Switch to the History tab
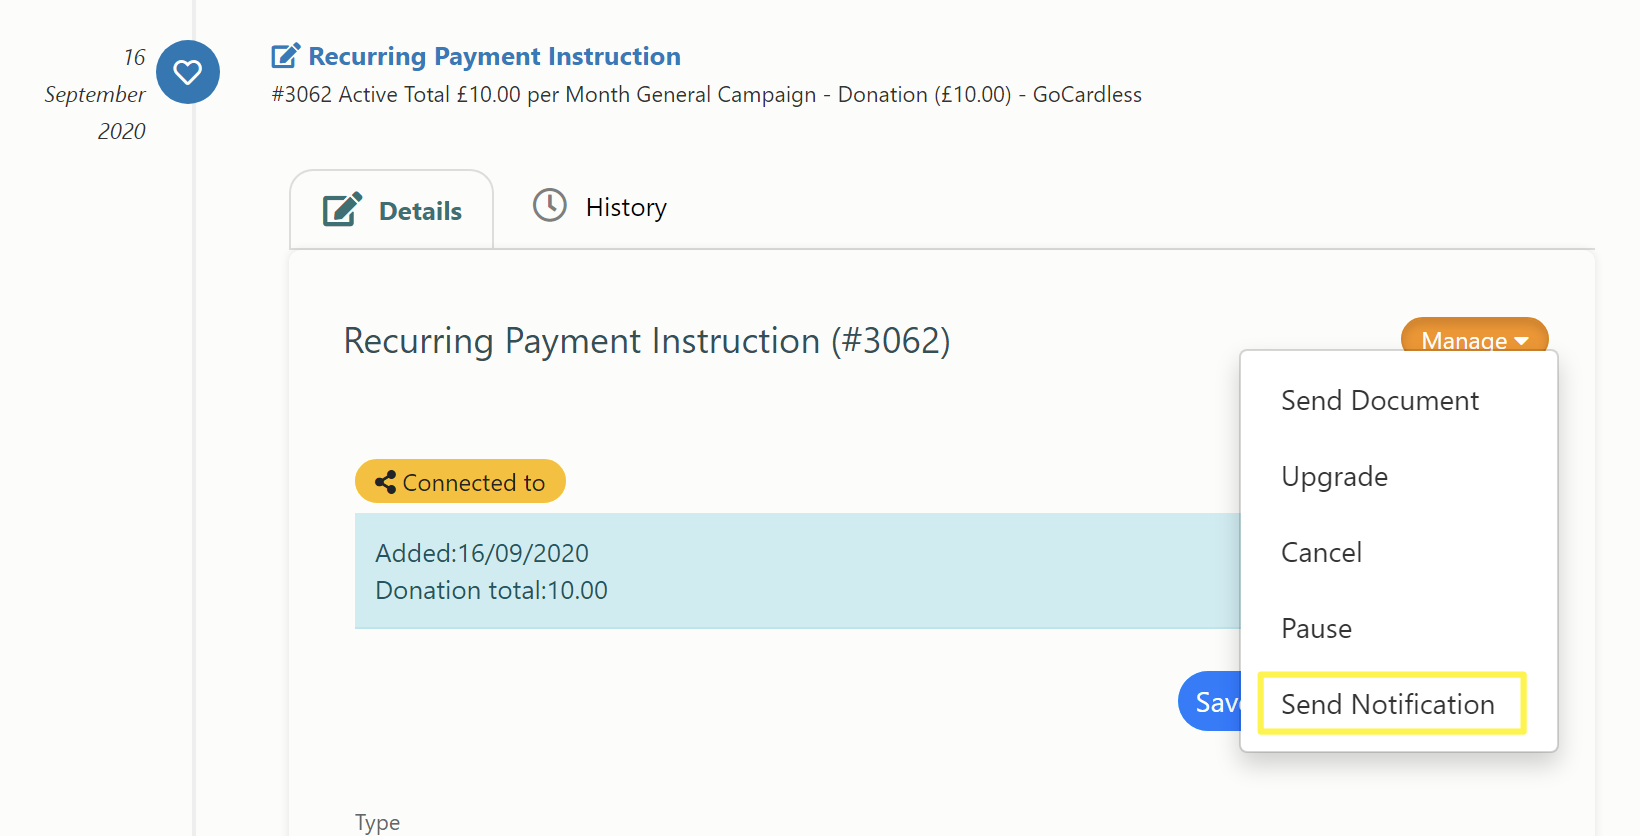This screenshot has width=1640, height=836. 600,207
